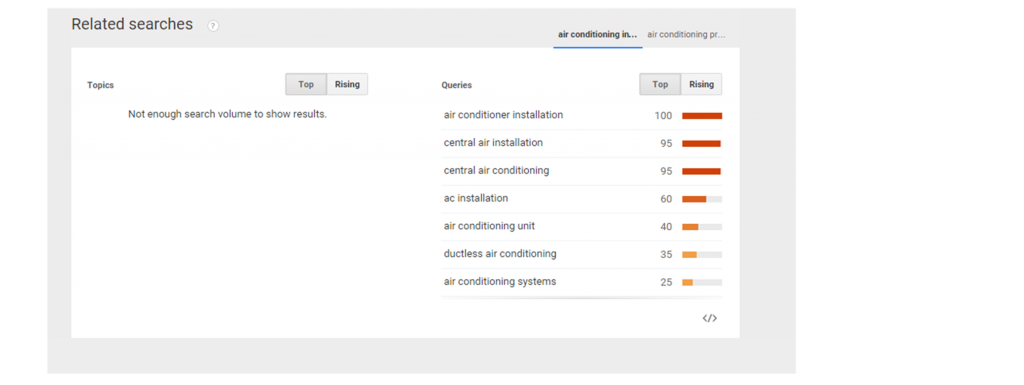Click the help question mark icon
The image size is (1024, 385).
pos(213,26)
